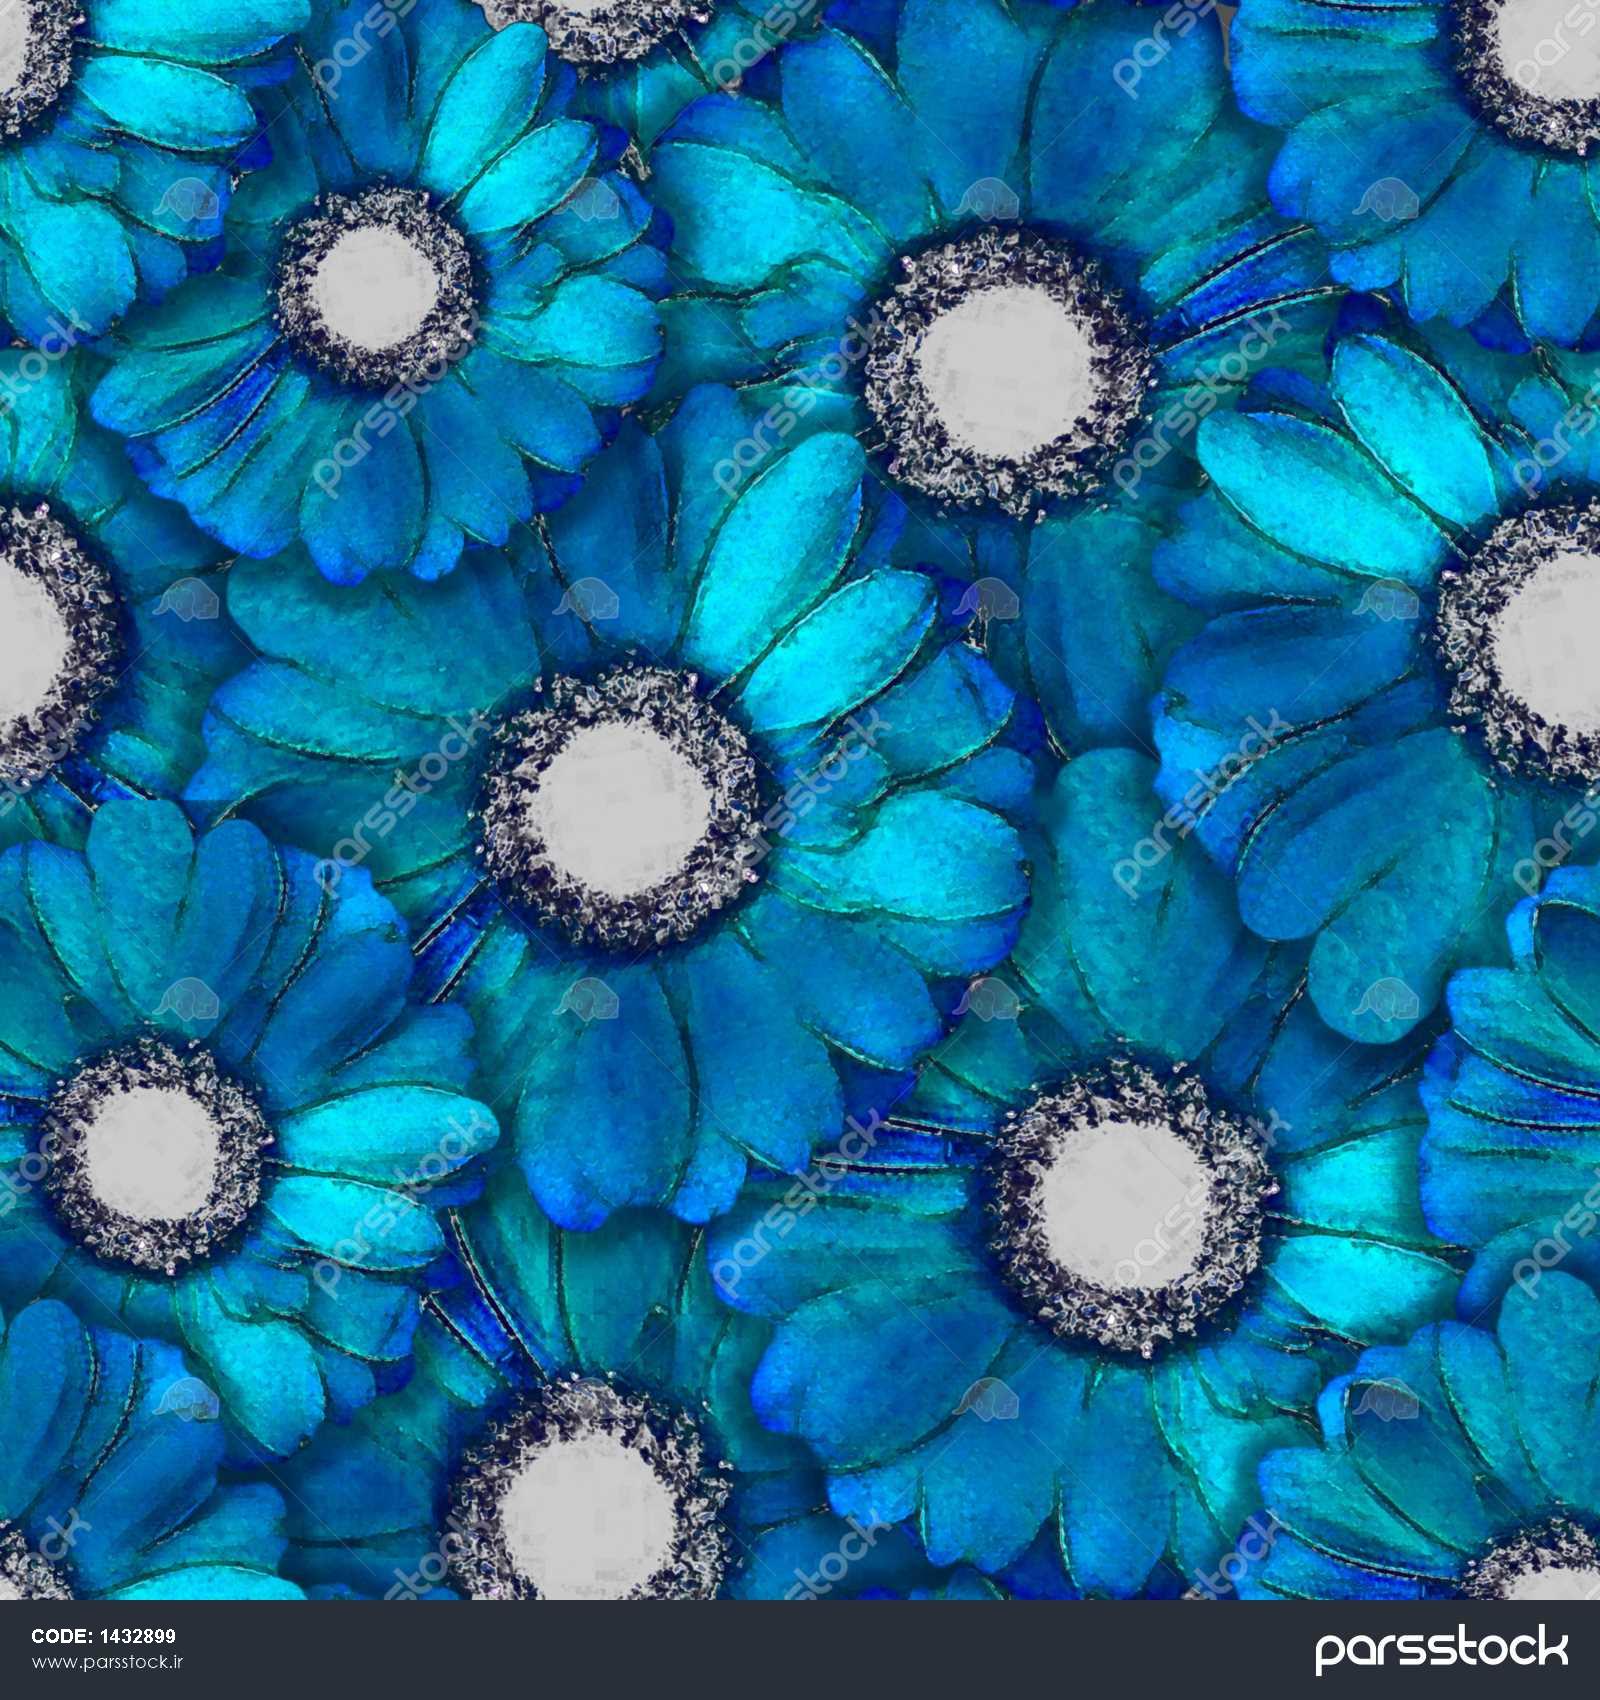Click the parsstock logo in the footer
1600x1700 pixels.
tap(1440, 1649)
